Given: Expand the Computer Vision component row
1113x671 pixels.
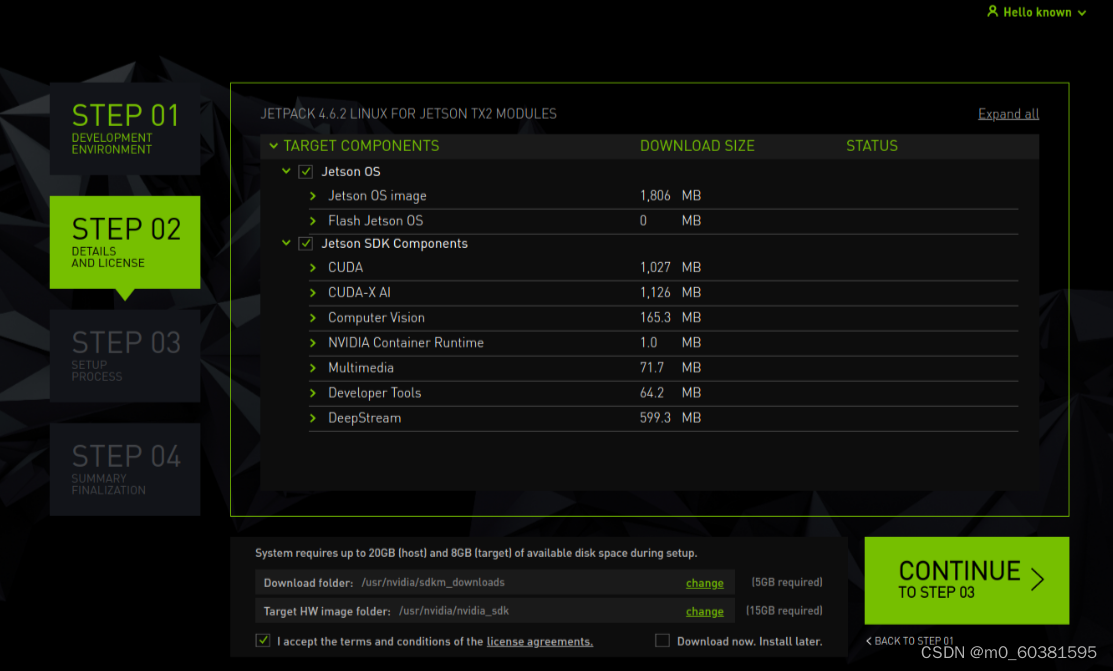Looking at the screenshot, I should (312, 317).
